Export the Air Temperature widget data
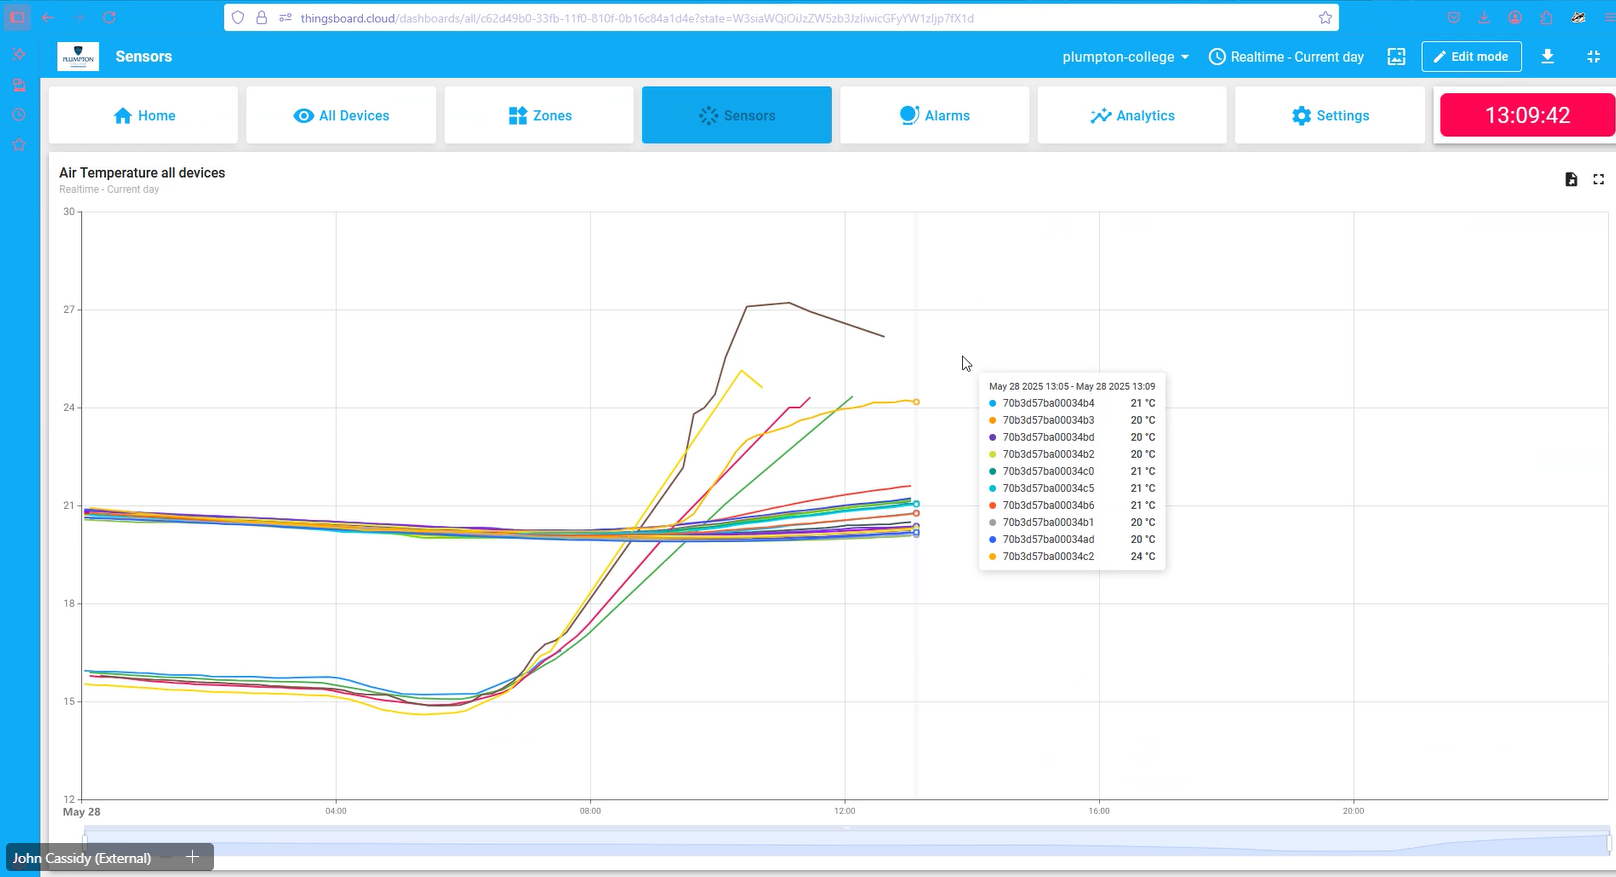This screenshot has height=877, width=1616. coord(1571,180)
